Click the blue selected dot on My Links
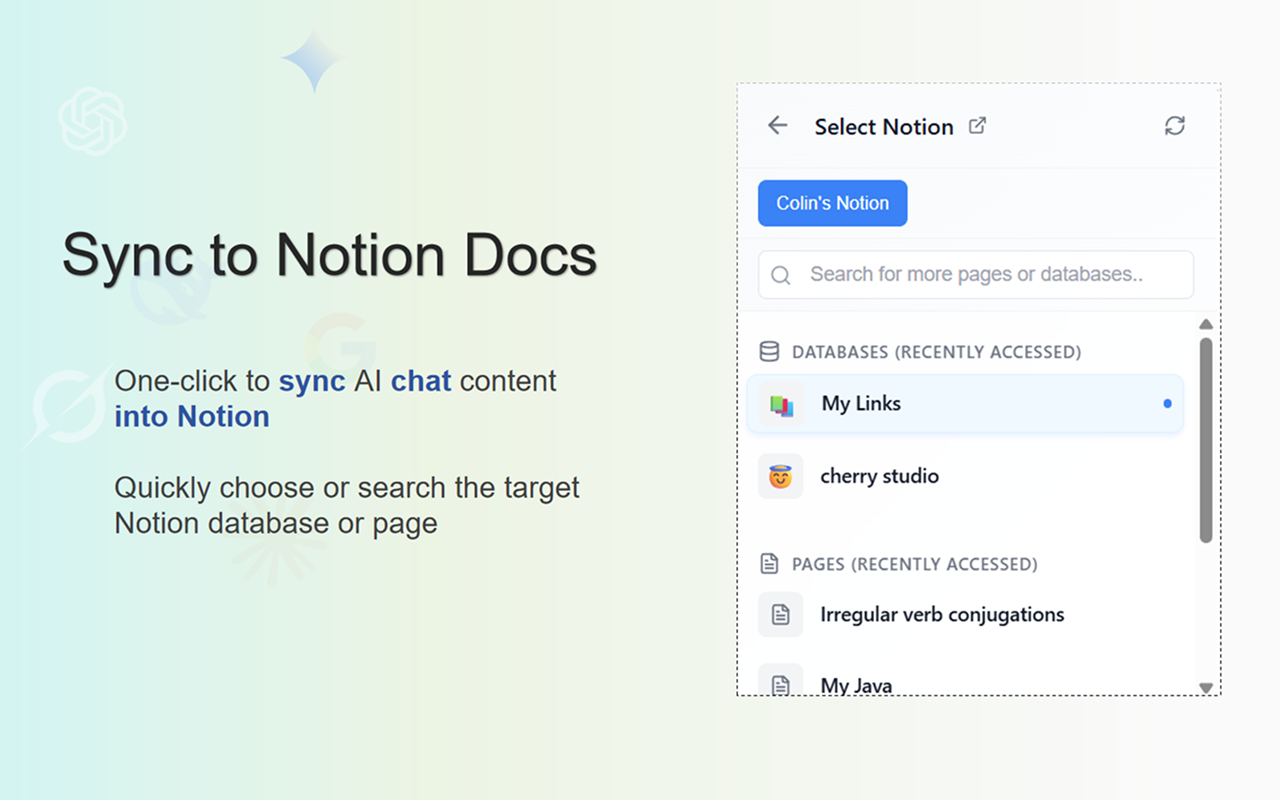 click(x=1167, y=404)
